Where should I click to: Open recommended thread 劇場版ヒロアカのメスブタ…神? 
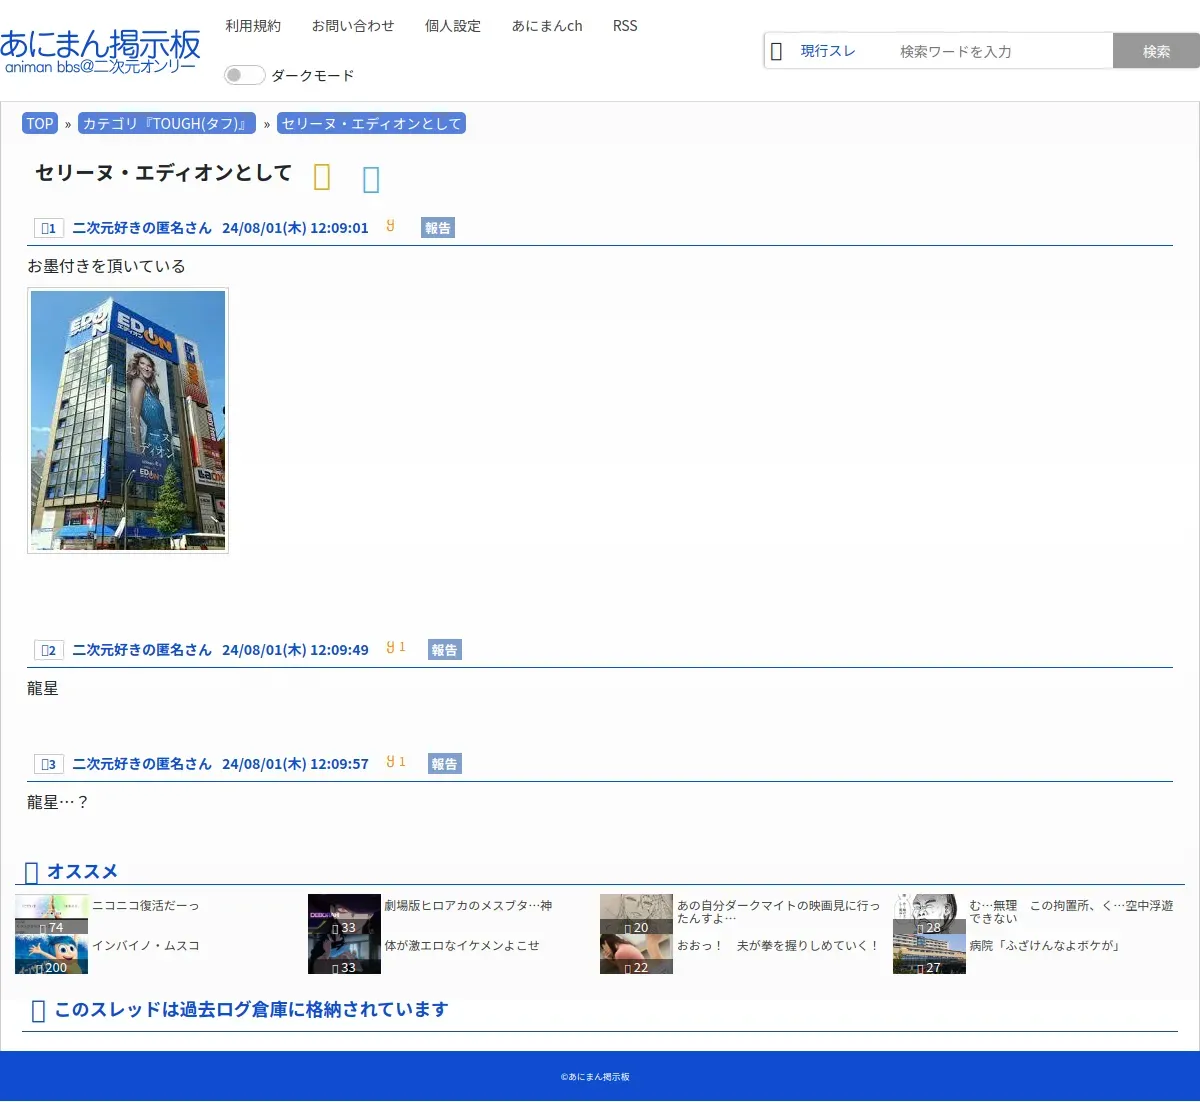coord(468,906)
